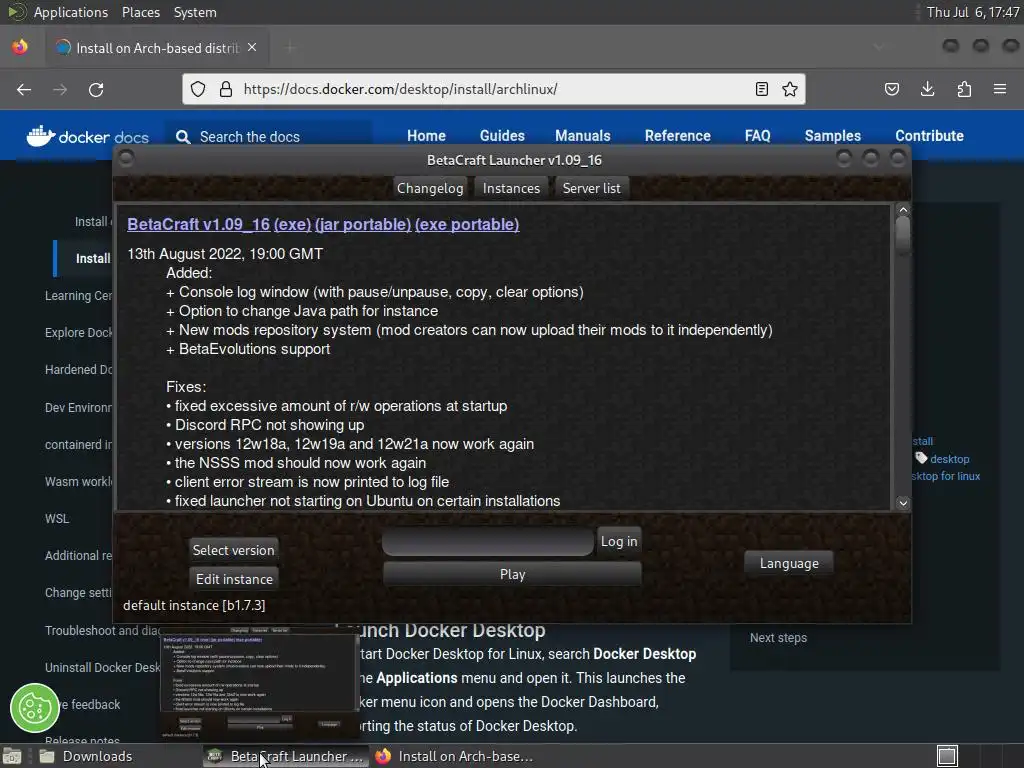Open the System menu
This screenshot has width=1024, height=768.
[x=195, y=12]
